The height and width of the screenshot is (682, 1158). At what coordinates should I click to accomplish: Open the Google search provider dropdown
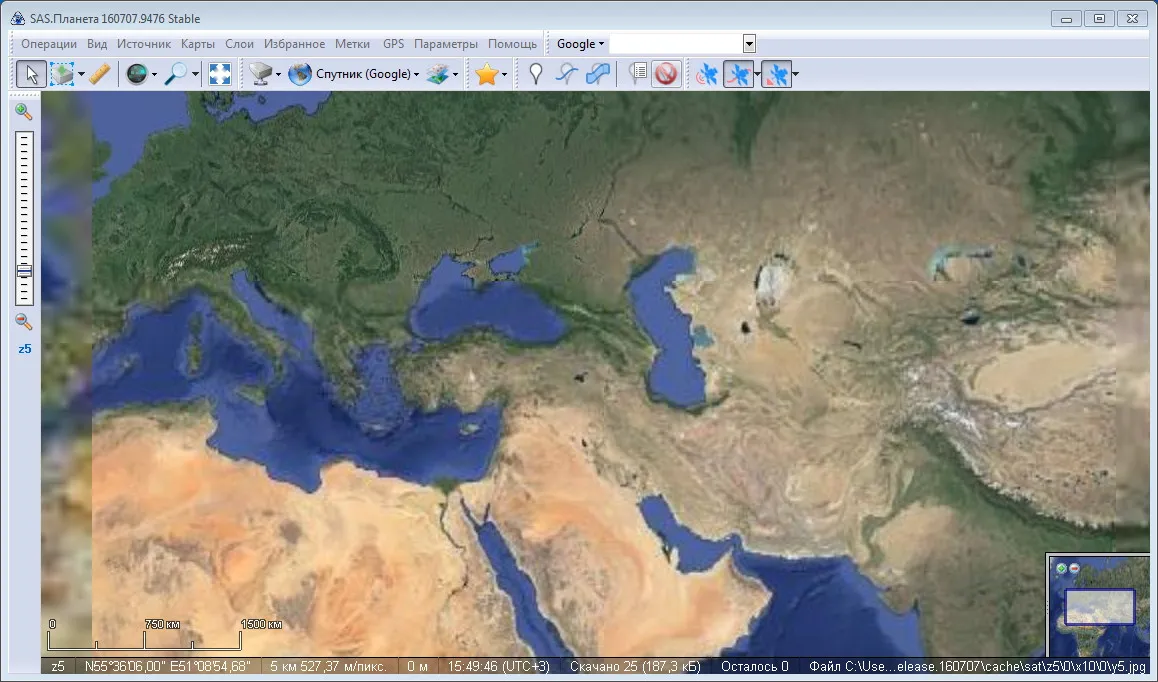[x=580, y=44]
